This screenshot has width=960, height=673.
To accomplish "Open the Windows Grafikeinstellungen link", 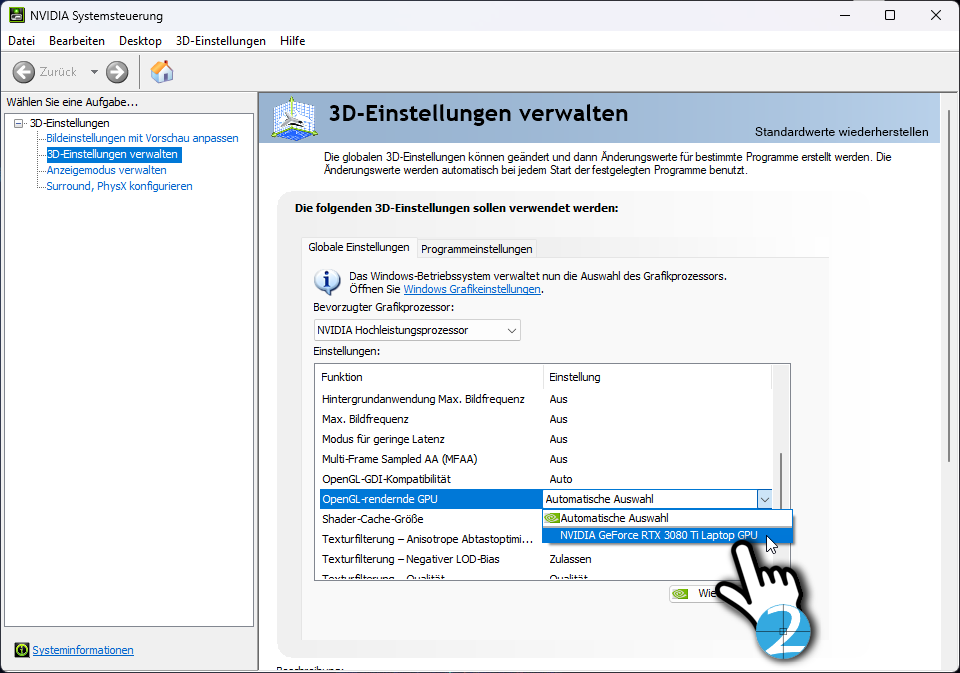I will click(x=471, y=289).
